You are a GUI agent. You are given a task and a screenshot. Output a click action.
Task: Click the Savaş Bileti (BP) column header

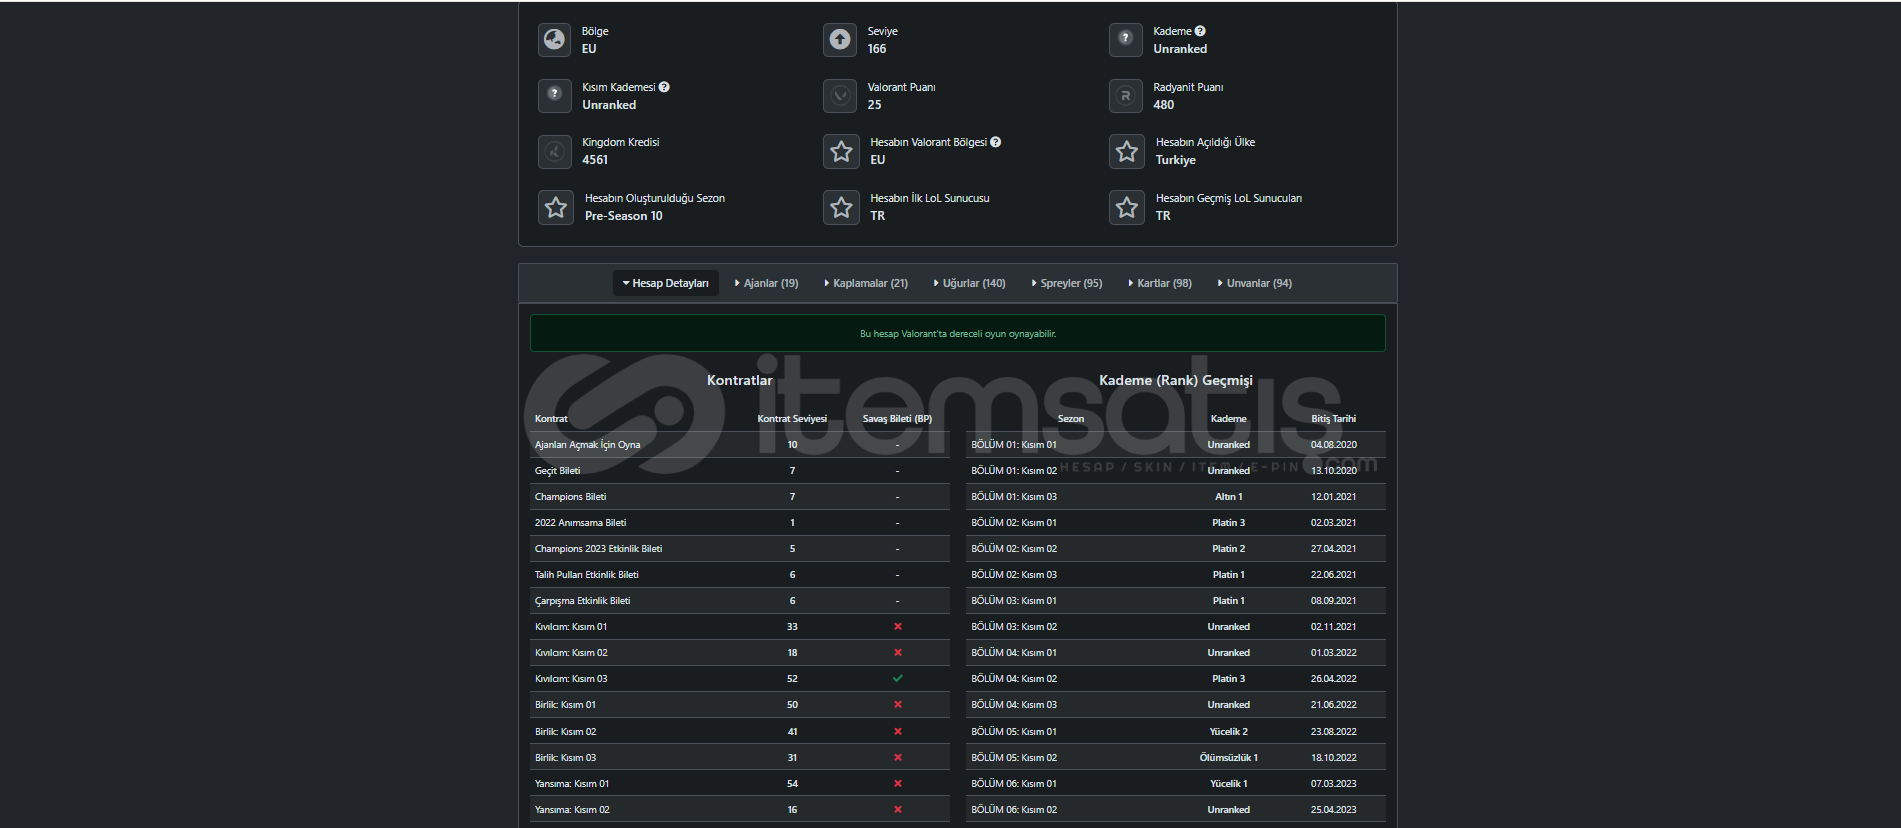[x=897, y=419]
